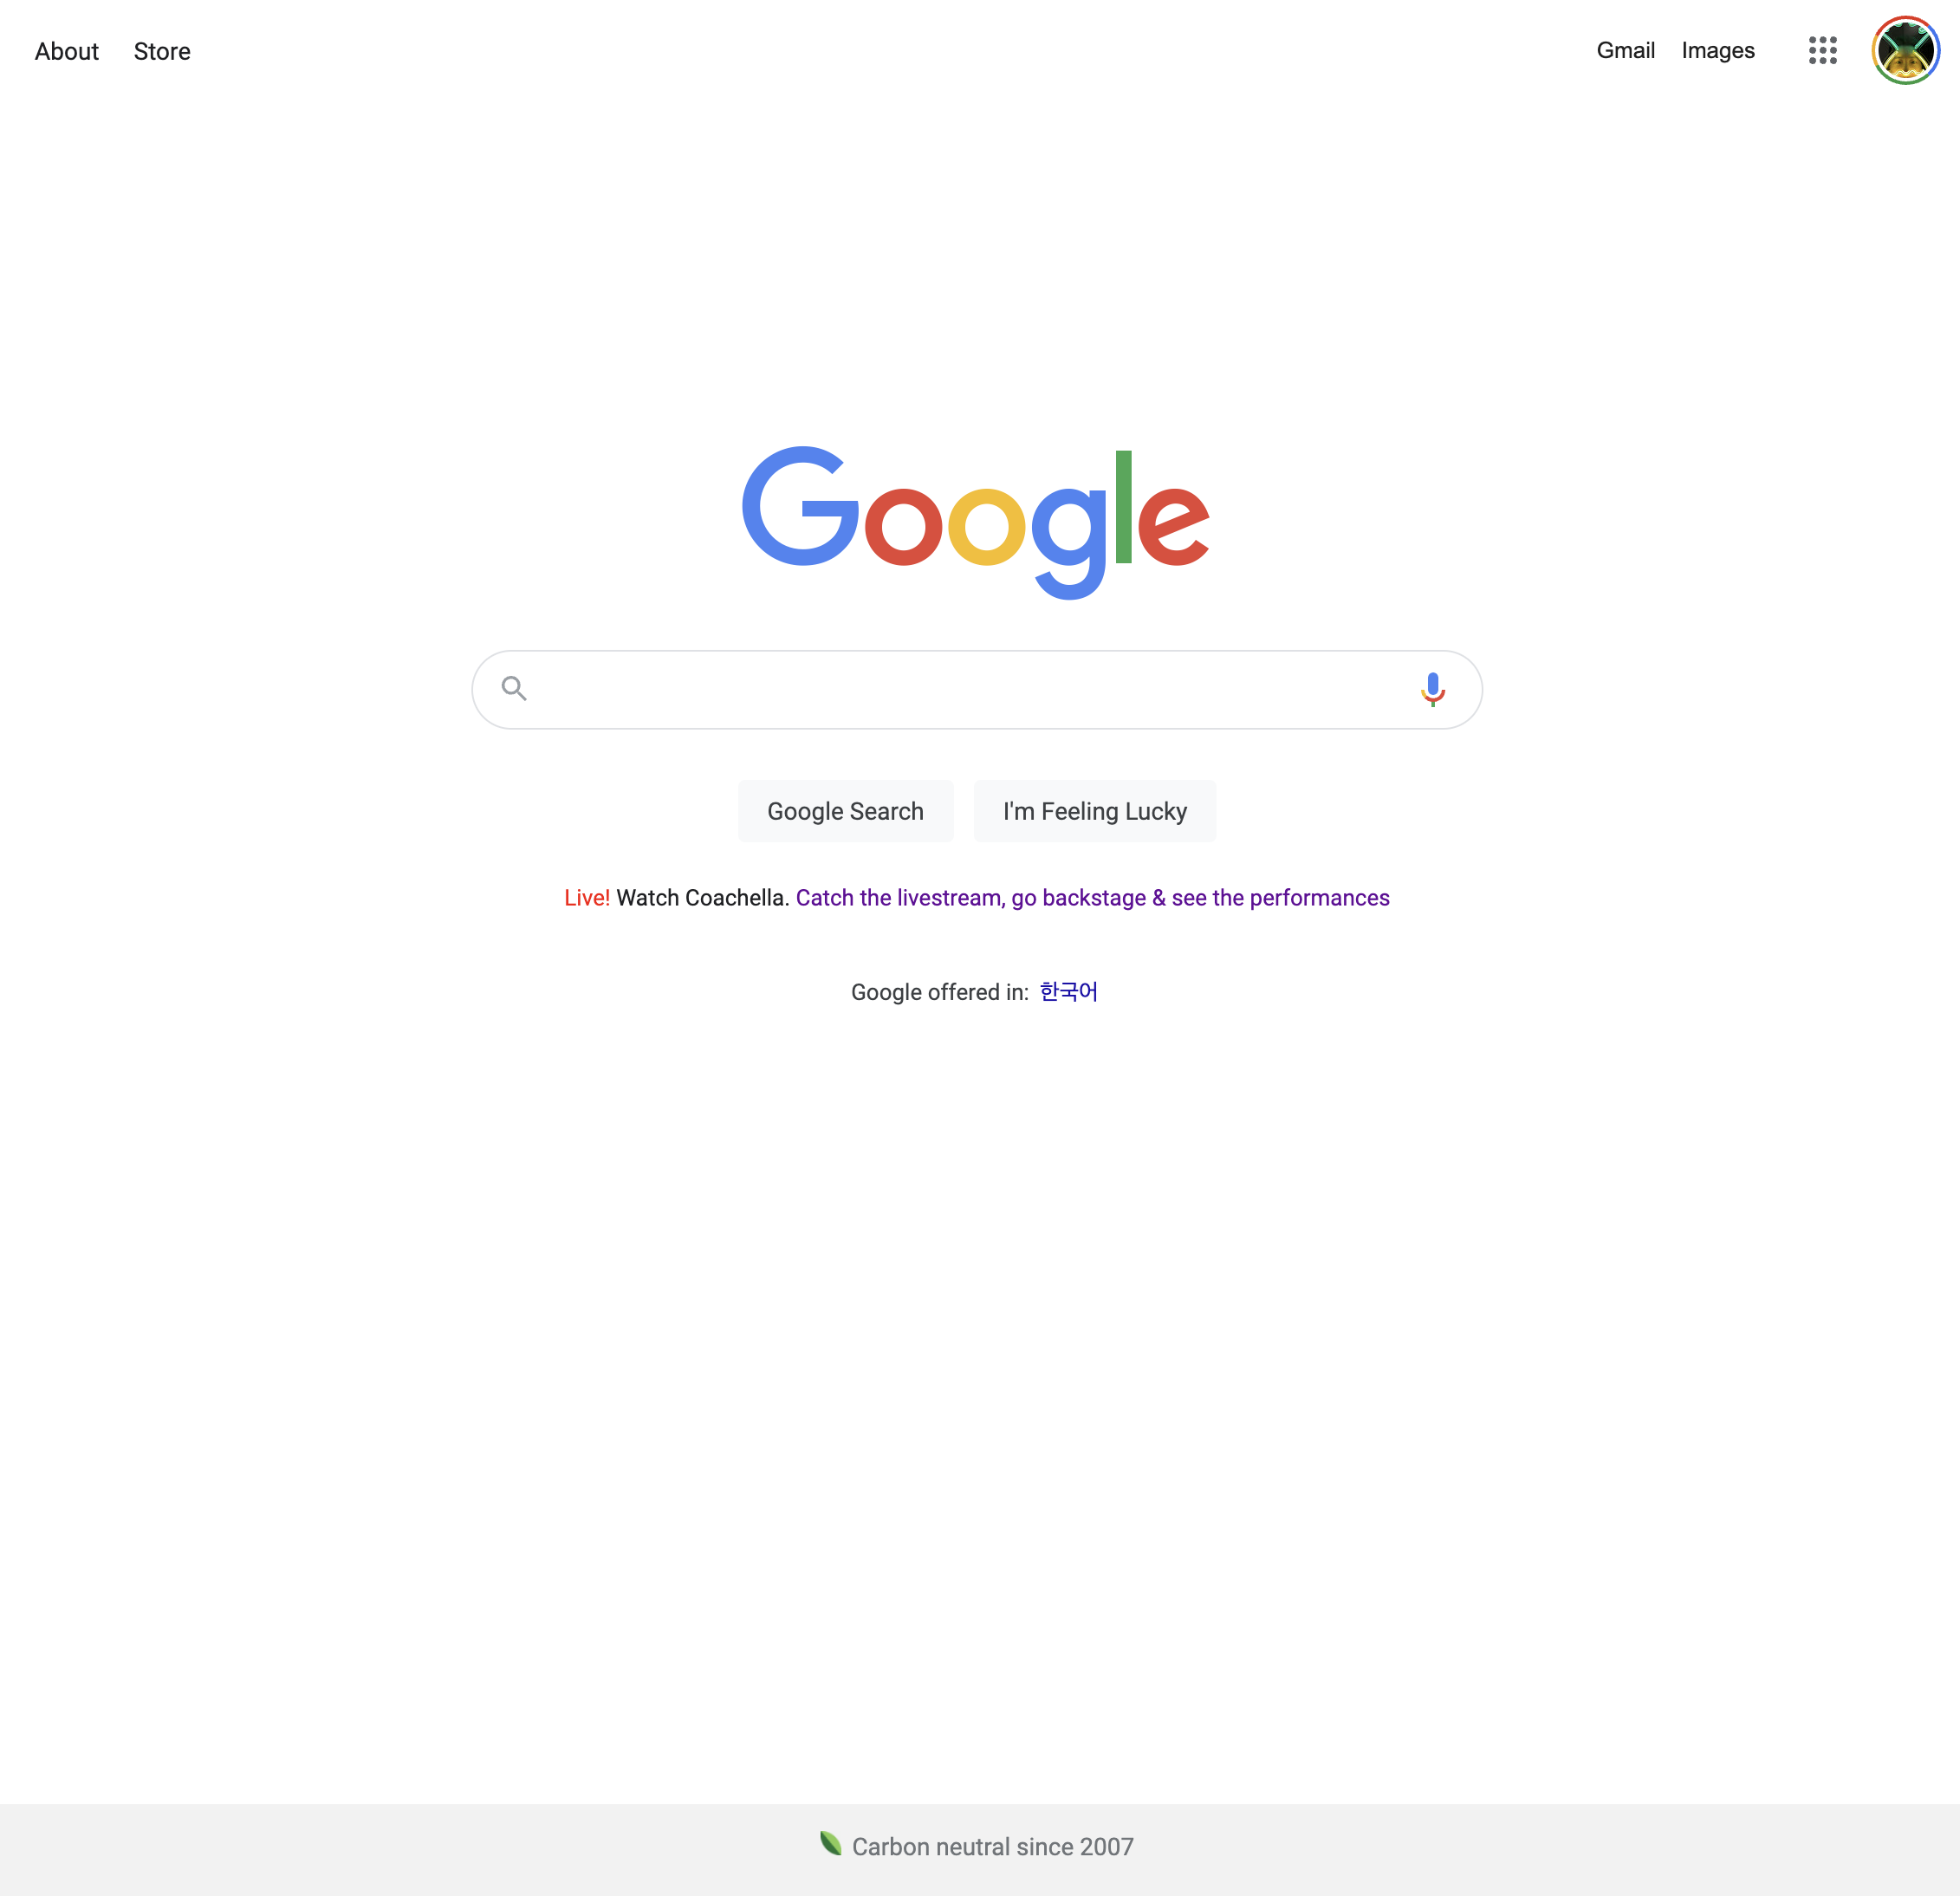Open the Coachella livestream link

click(x=1092, y=898)
